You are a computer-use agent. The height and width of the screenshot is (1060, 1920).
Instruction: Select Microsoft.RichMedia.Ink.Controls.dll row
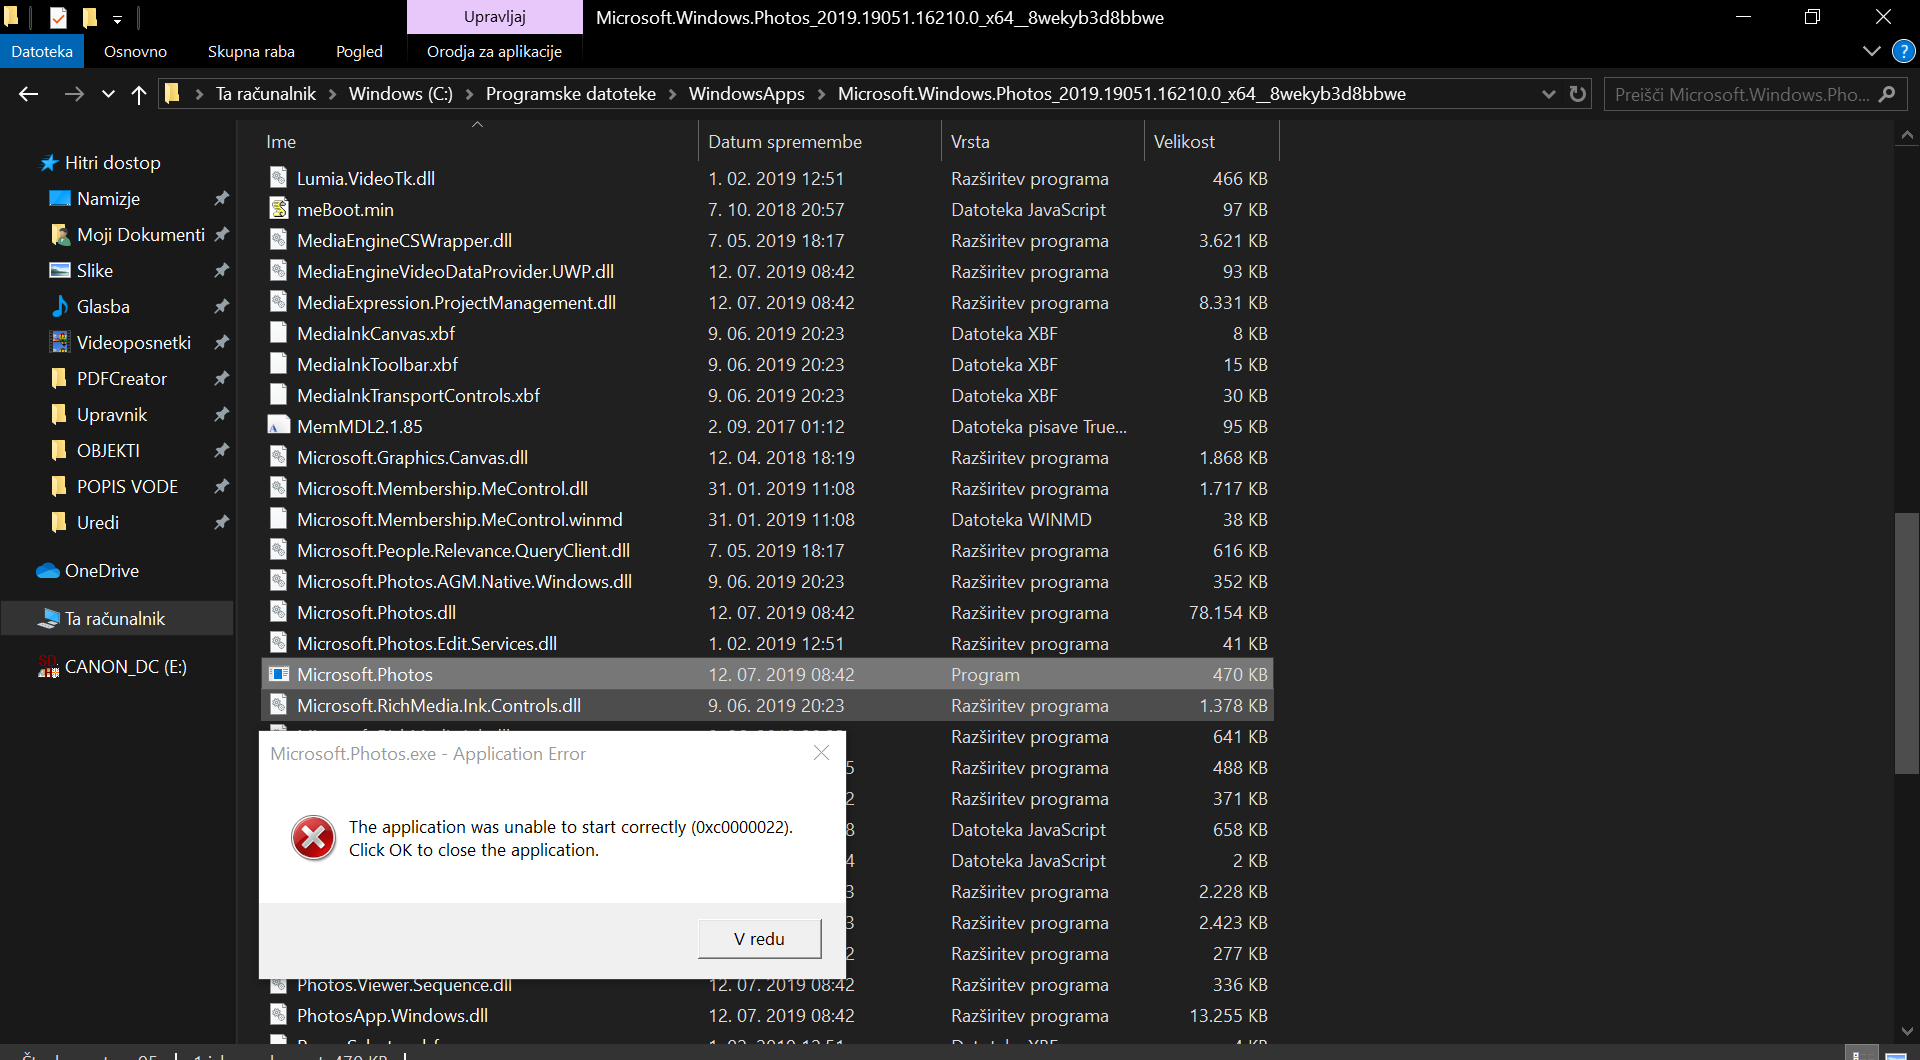coord(767,705)
